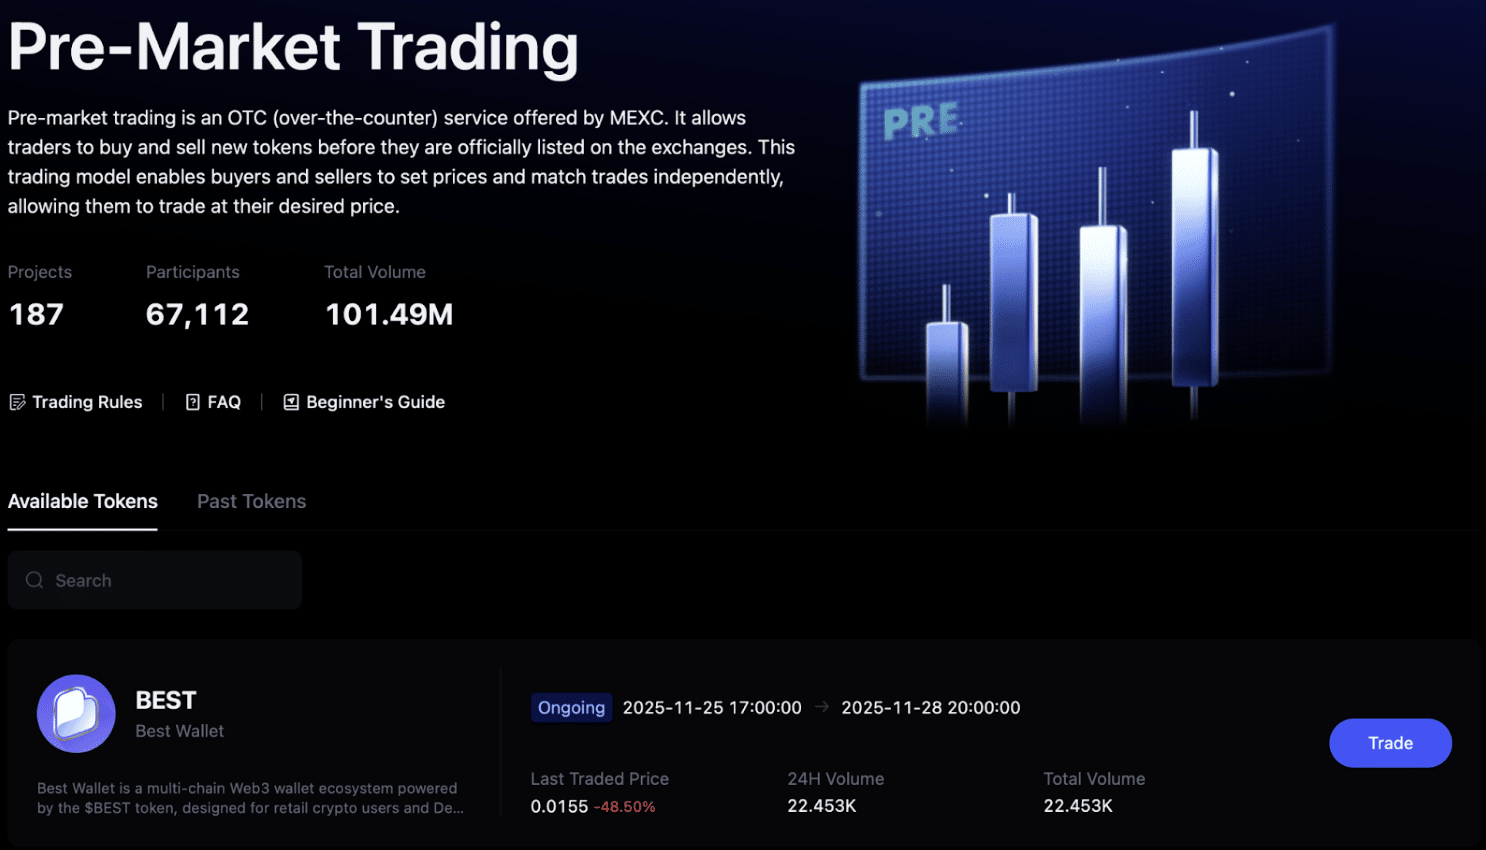Click the Ongoing status badge
The width and height of the screenshot is (1486, 850).
[571, 707]
